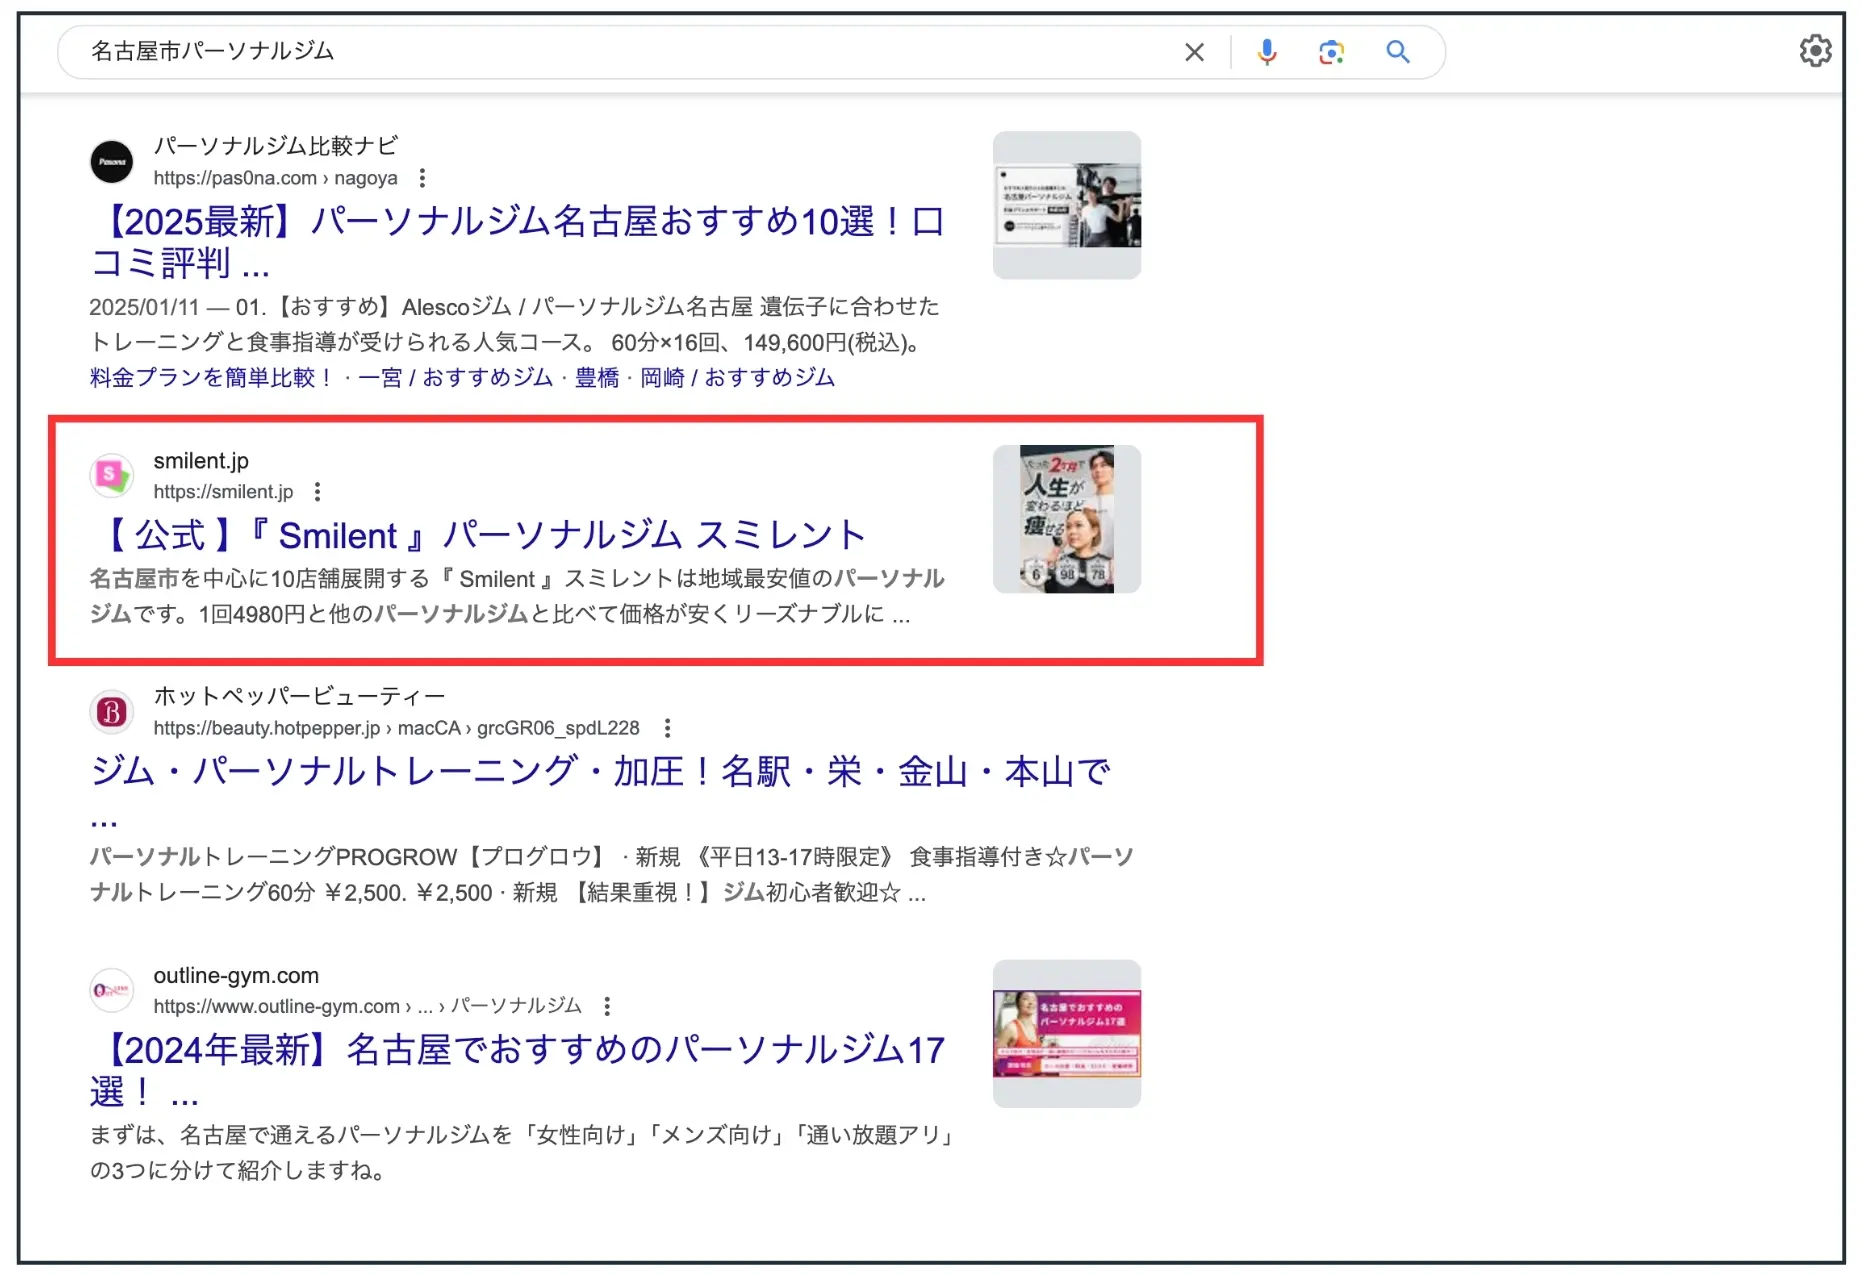This screenshot has height=1278, width=1862.
Task: Click the パーソナルジム比較ナビ site favicon
Action: tap(112, 162)
